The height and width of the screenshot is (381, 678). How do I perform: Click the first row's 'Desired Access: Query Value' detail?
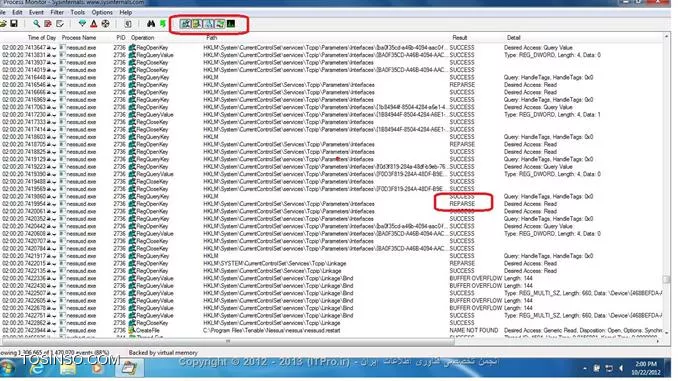[x=538, y=48]
